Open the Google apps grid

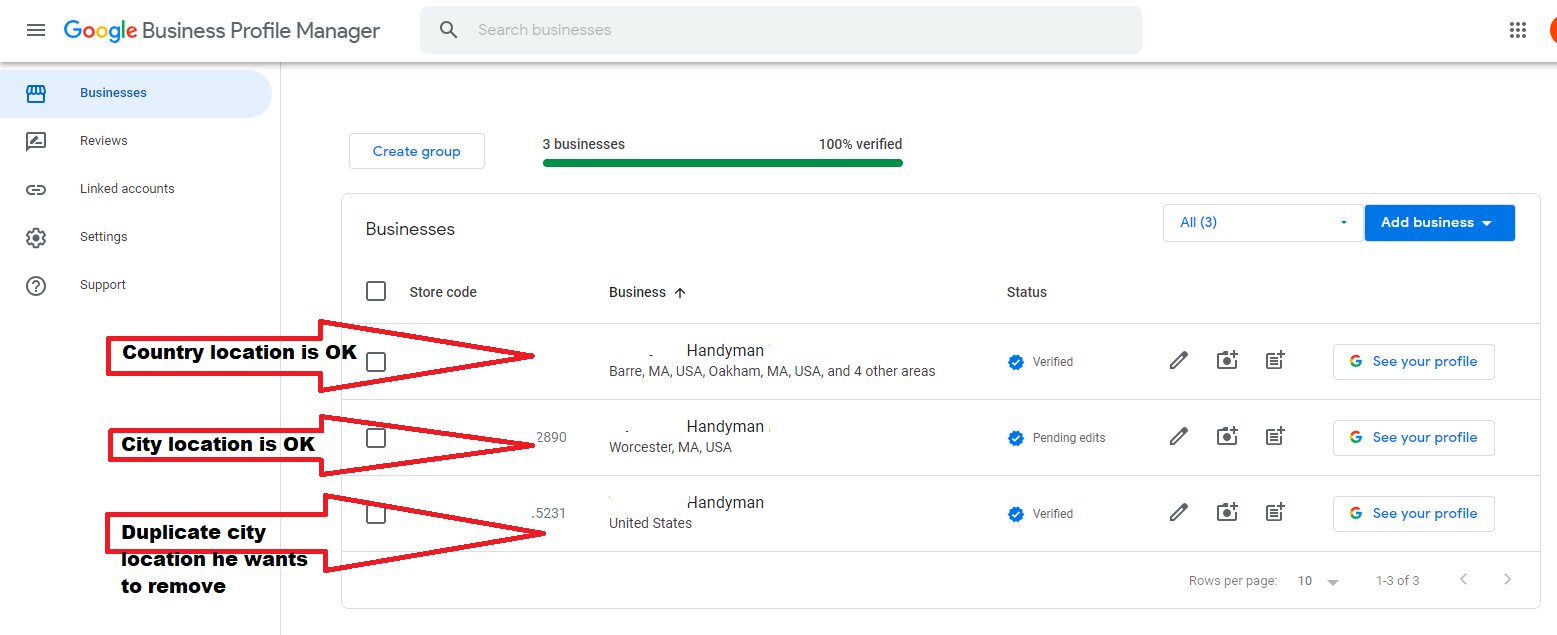coord(1518,30)
